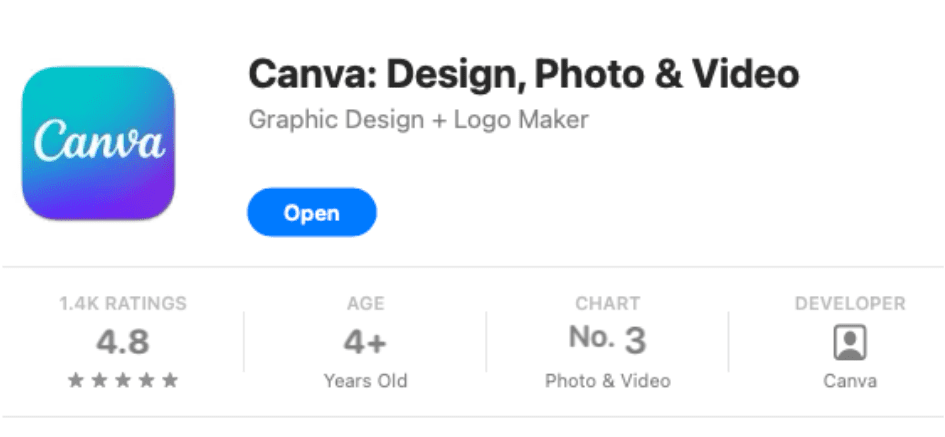Screen dimensions: 945x437
Task: Click the second rating star
Action: click(99, 380)
